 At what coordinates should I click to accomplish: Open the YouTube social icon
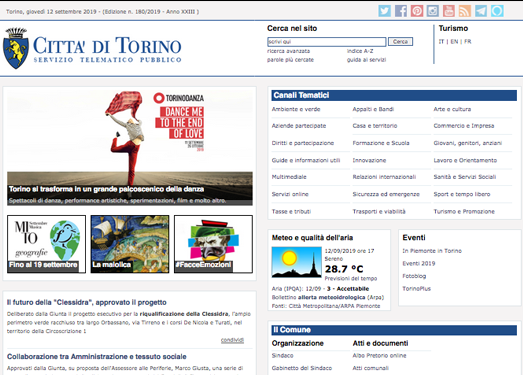point(449,11)
